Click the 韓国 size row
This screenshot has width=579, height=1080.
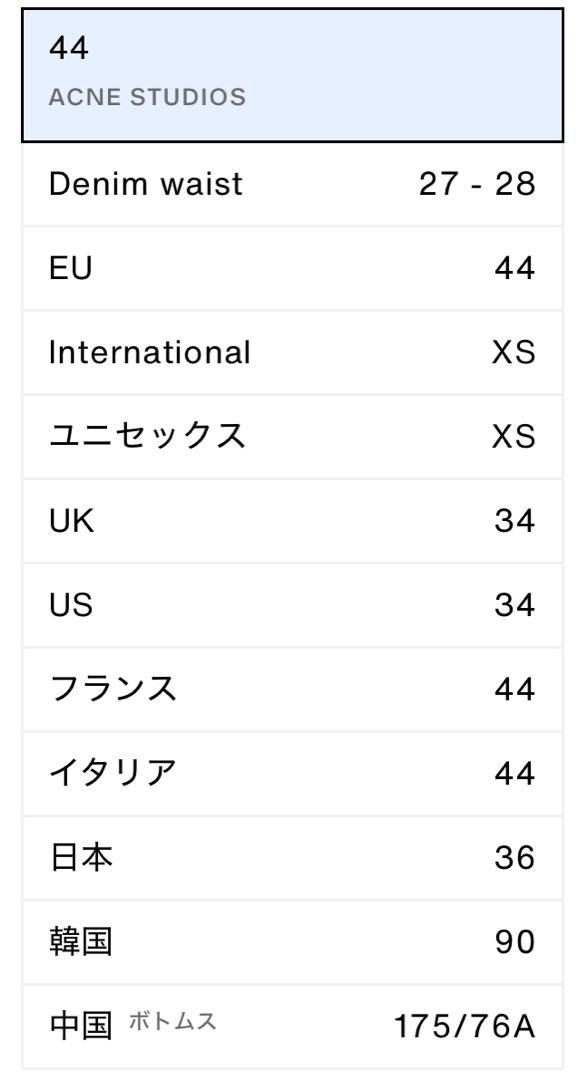pos(293,941)
